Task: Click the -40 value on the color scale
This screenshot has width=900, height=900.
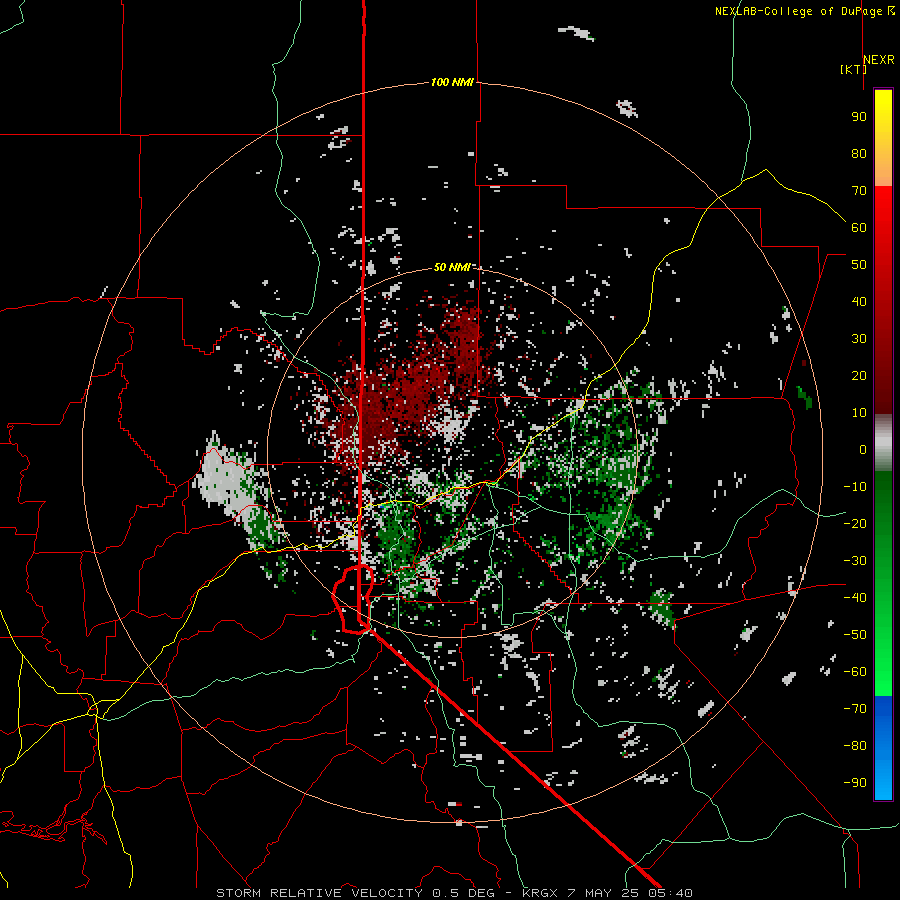Action: (855, 598)
